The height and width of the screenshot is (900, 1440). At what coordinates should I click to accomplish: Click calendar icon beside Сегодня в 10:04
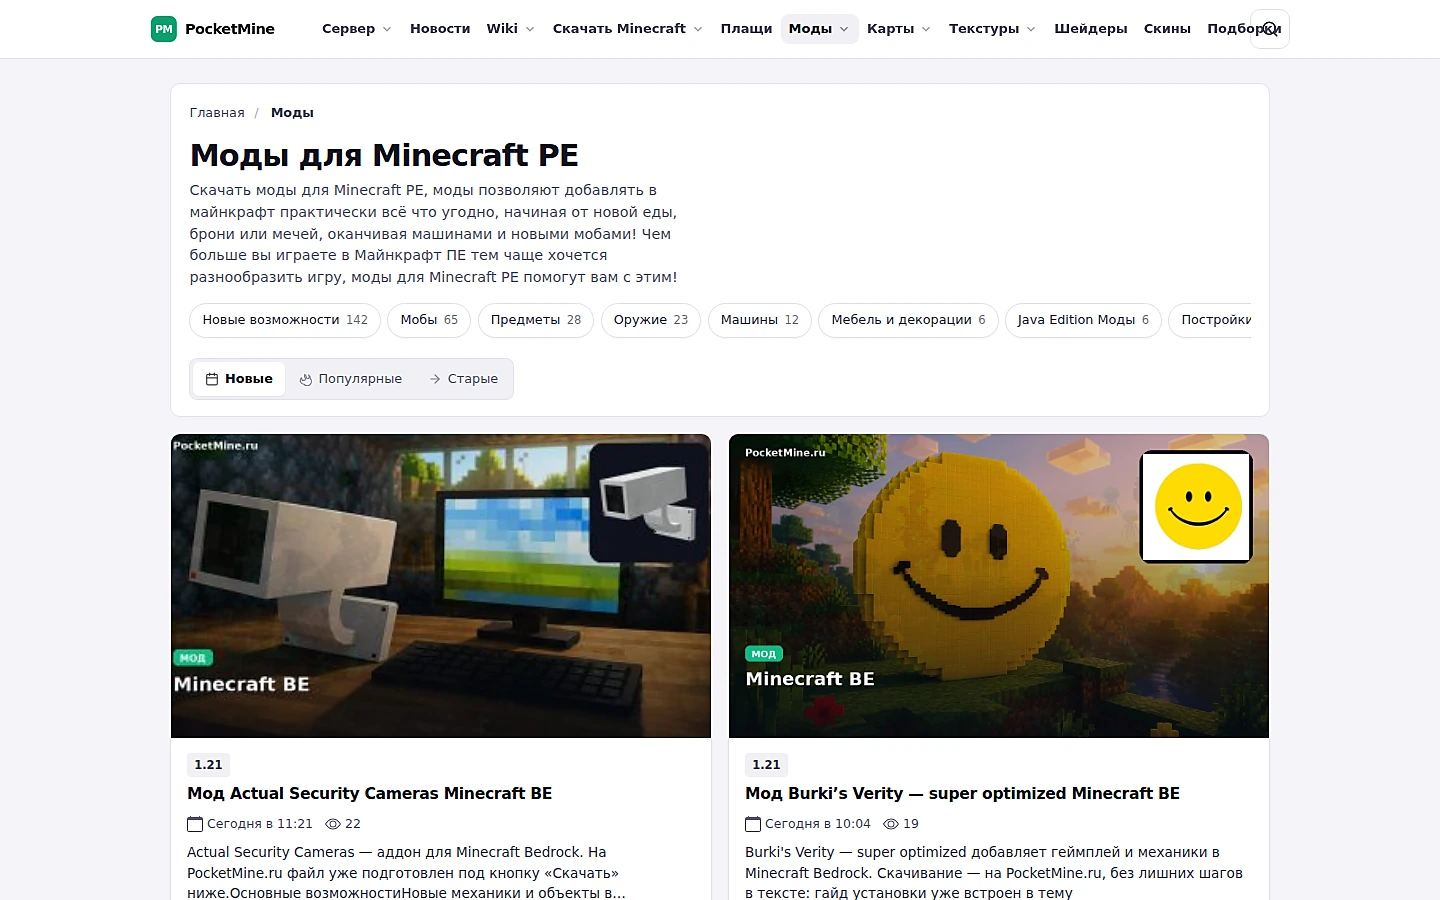pos(753,824)
